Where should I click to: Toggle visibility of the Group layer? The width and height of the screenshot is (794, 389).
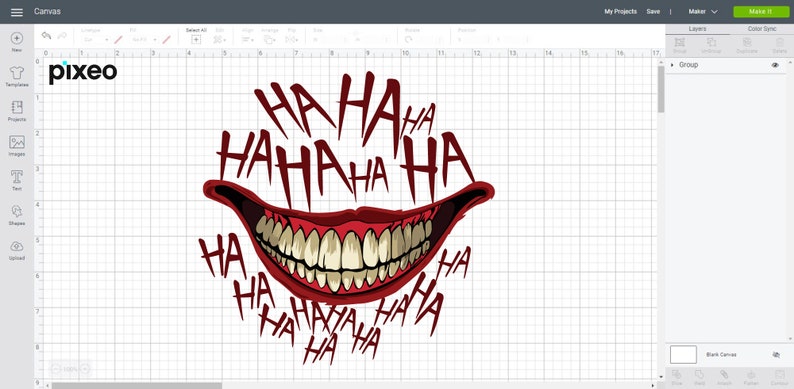(x=775, y=65)
